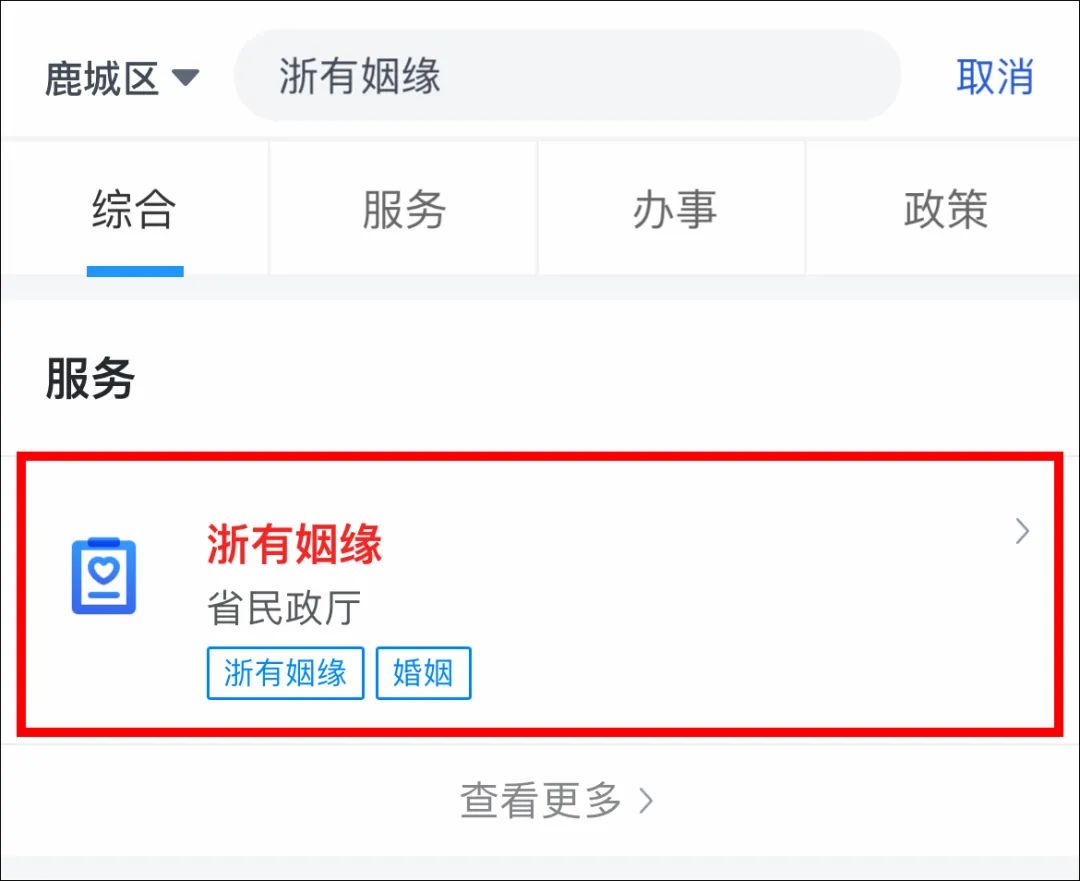Click the bold 服务 section heading
This screenshot has width=1080, height=881.
tap(90, 378)
